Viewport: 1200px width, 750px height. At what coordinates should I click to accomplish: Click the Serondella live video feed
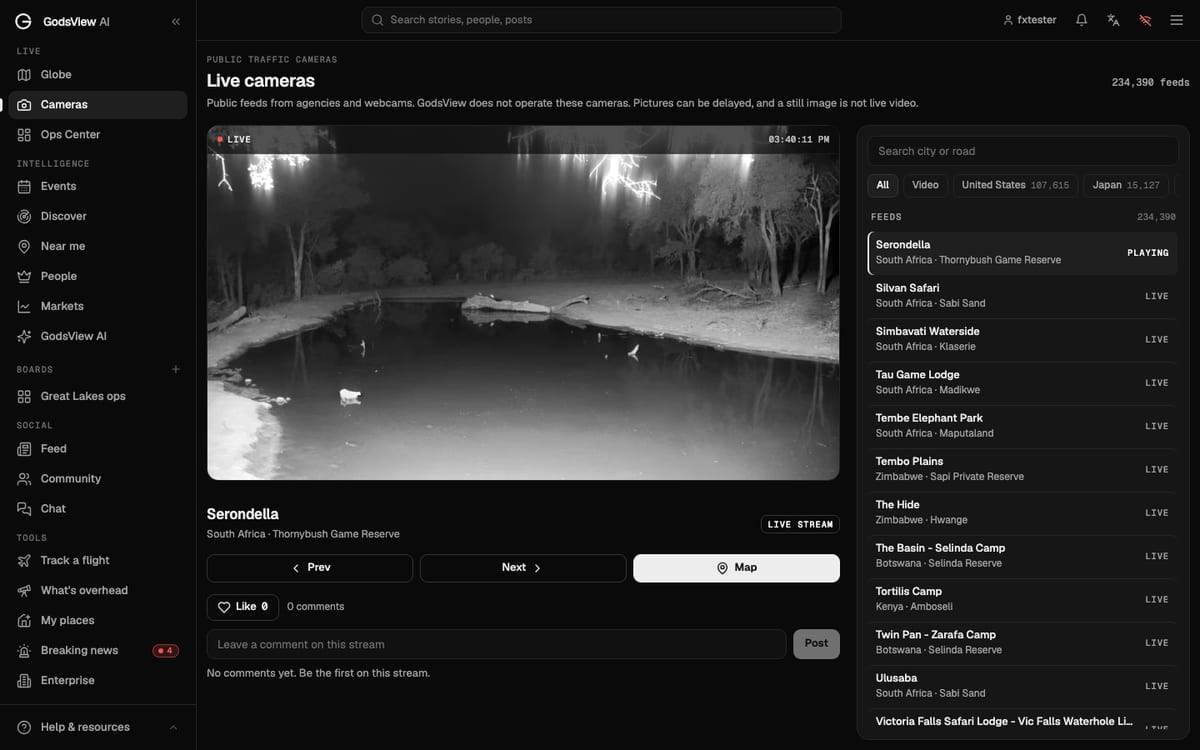(x=523, y=303)
